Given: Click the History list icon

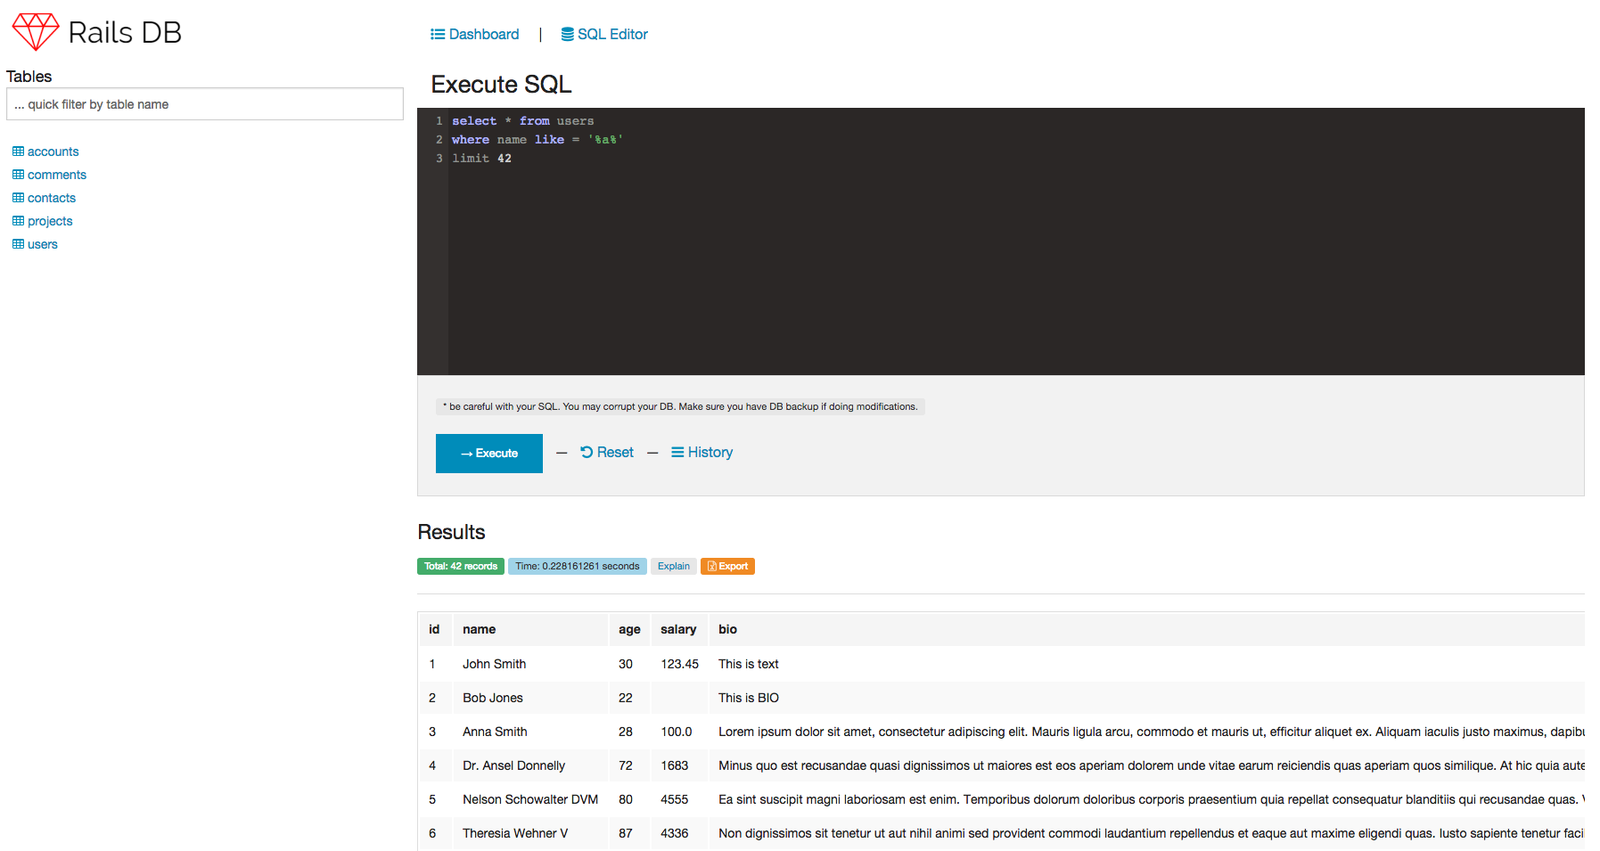Looking at the screenshot, I should coord(677,452).
